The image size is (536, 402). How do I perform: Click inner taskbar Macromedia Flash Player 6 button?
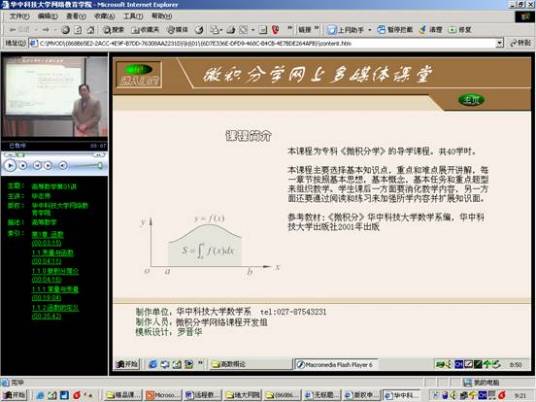click(336, 364)
